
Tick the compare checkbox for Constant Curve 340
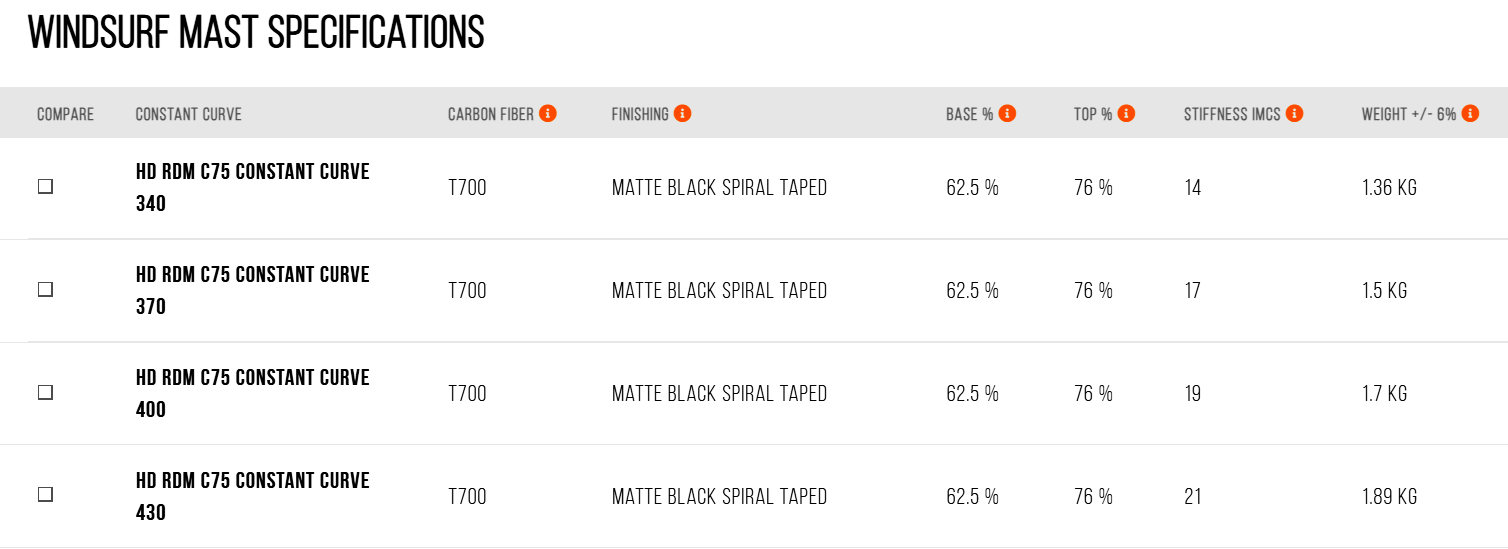pos(45,186)
